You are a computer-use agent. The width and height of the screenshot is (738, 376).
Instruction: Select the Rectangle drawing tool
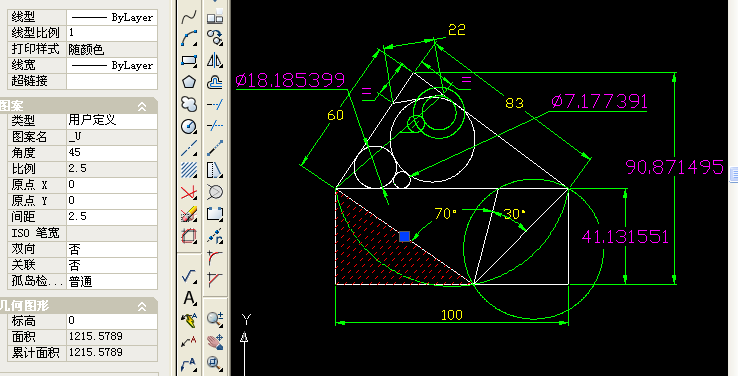click(189, 61)
